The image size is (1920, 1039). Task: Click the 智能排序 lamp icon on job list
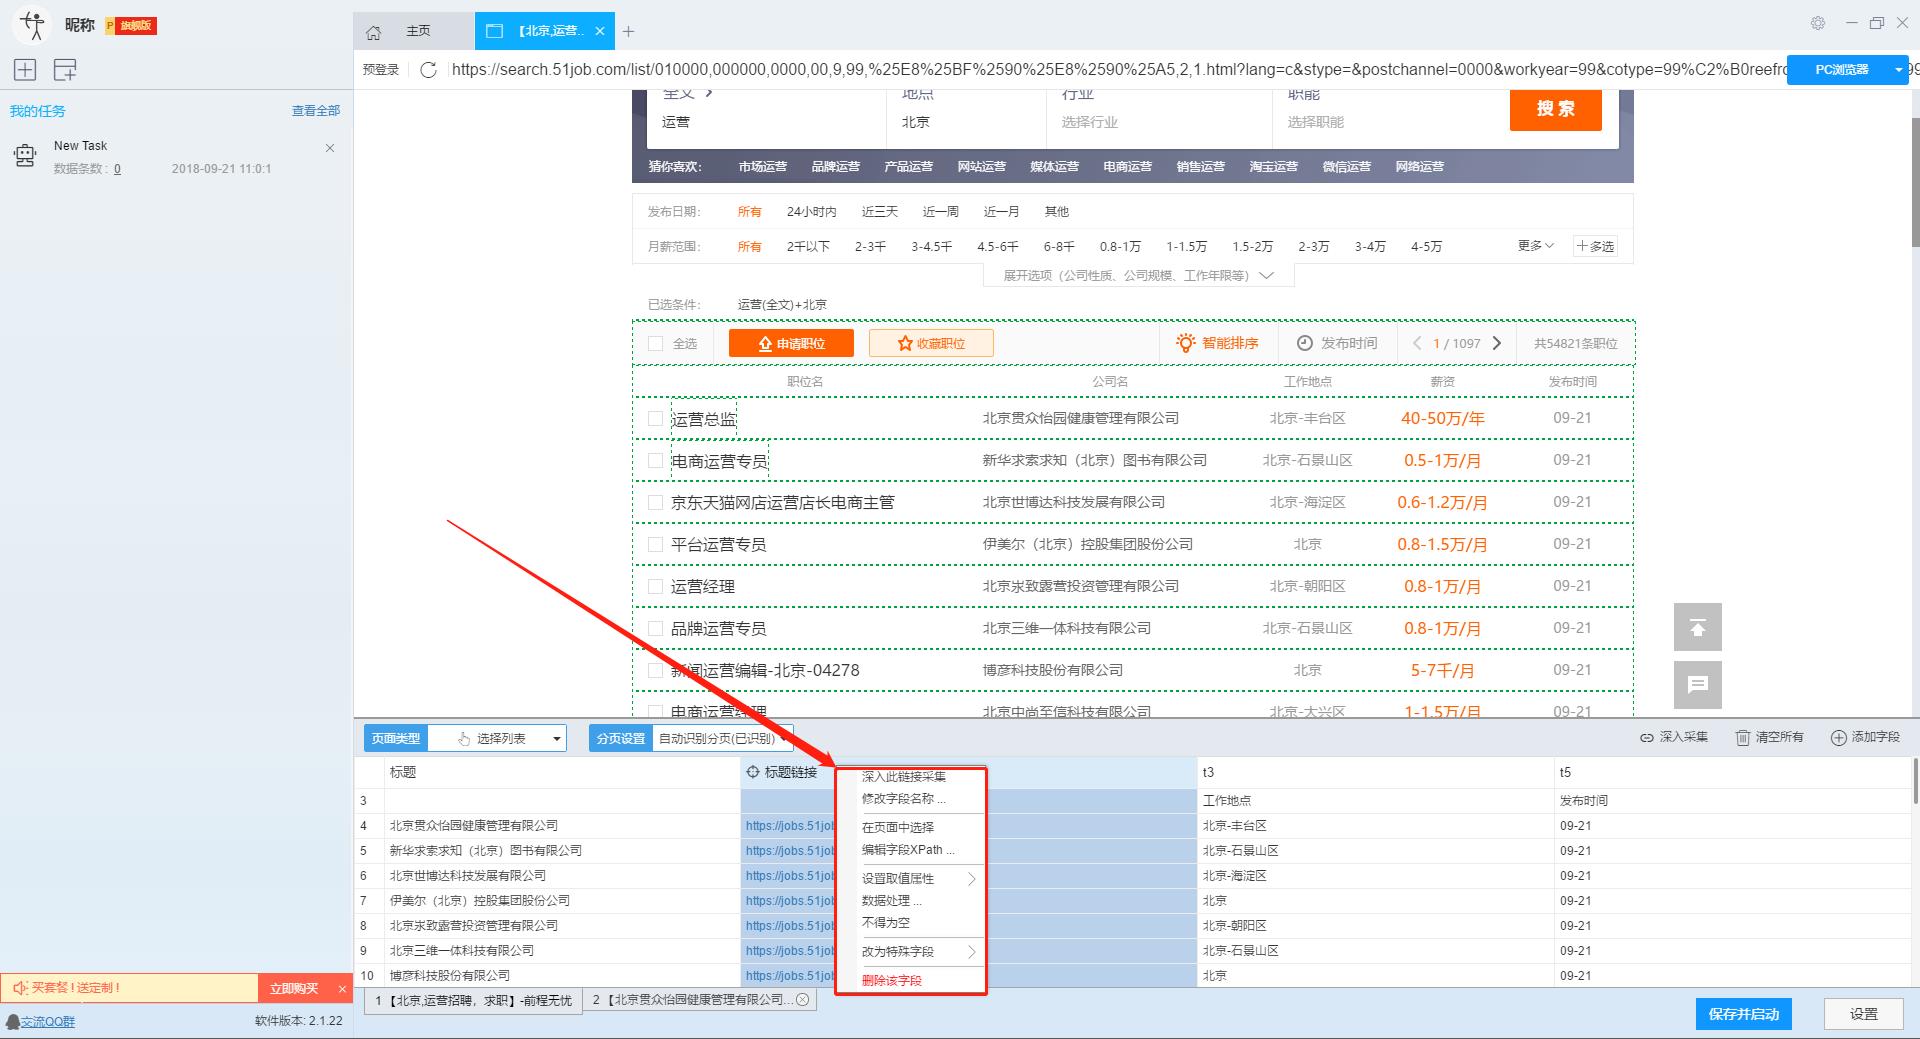[1186, 343]
